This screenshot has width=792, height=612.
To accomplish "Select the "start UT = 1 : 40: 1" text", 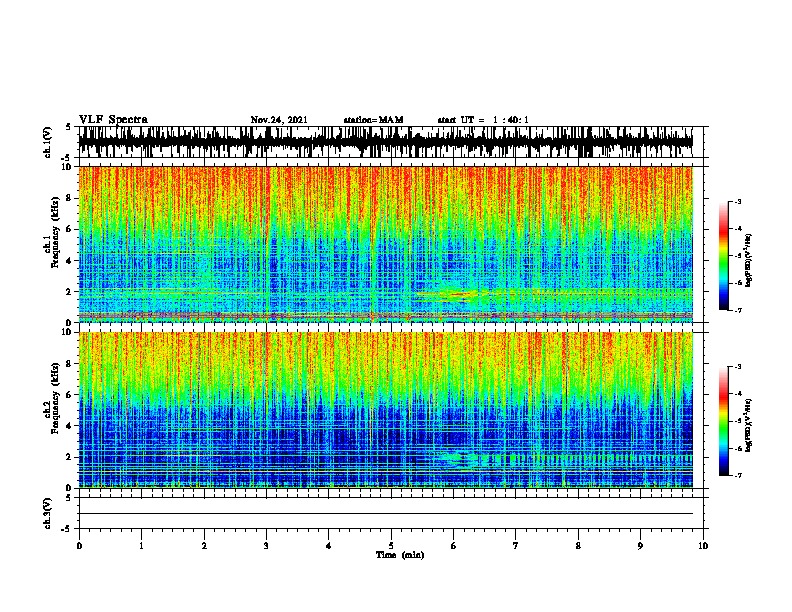I will [x=483, y=120].
